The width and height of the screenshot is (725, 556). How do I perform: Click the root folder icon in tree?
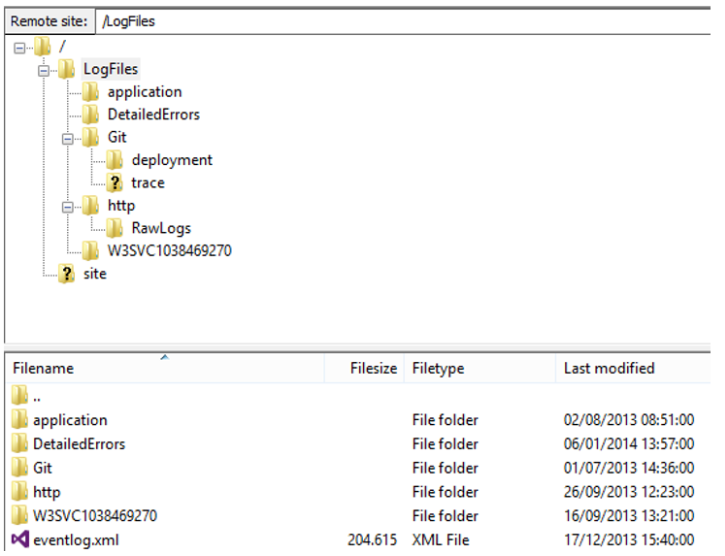(x=43, y=47)
